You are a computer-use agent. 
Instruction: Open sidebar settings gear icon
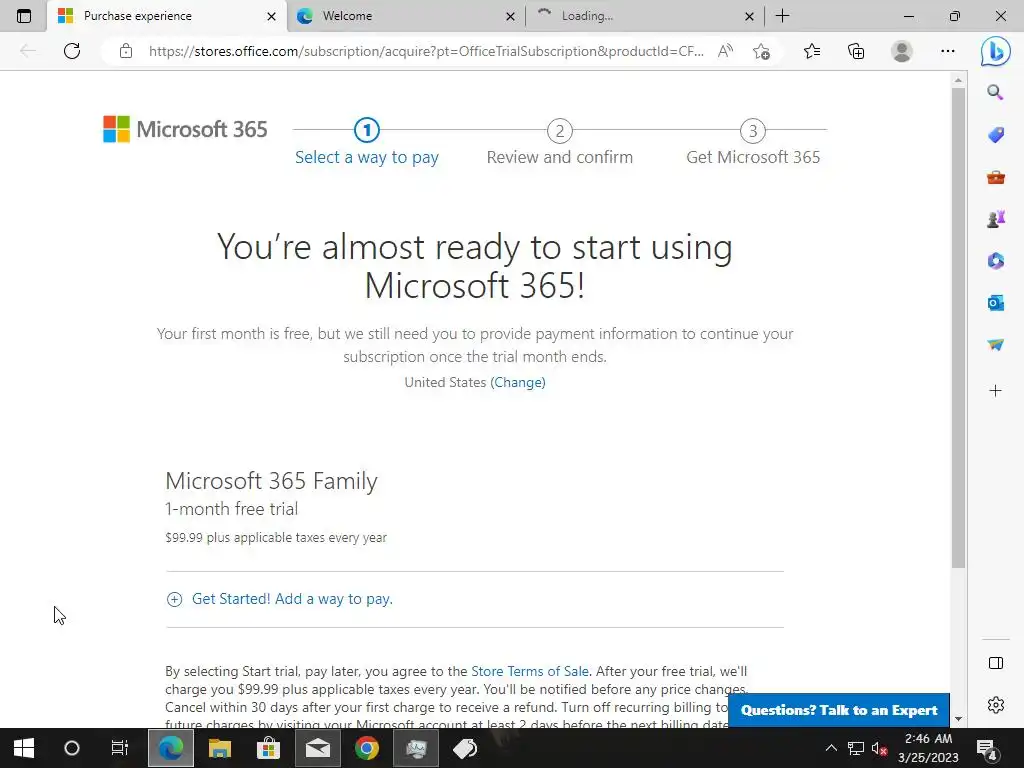[x=995, y=705]
